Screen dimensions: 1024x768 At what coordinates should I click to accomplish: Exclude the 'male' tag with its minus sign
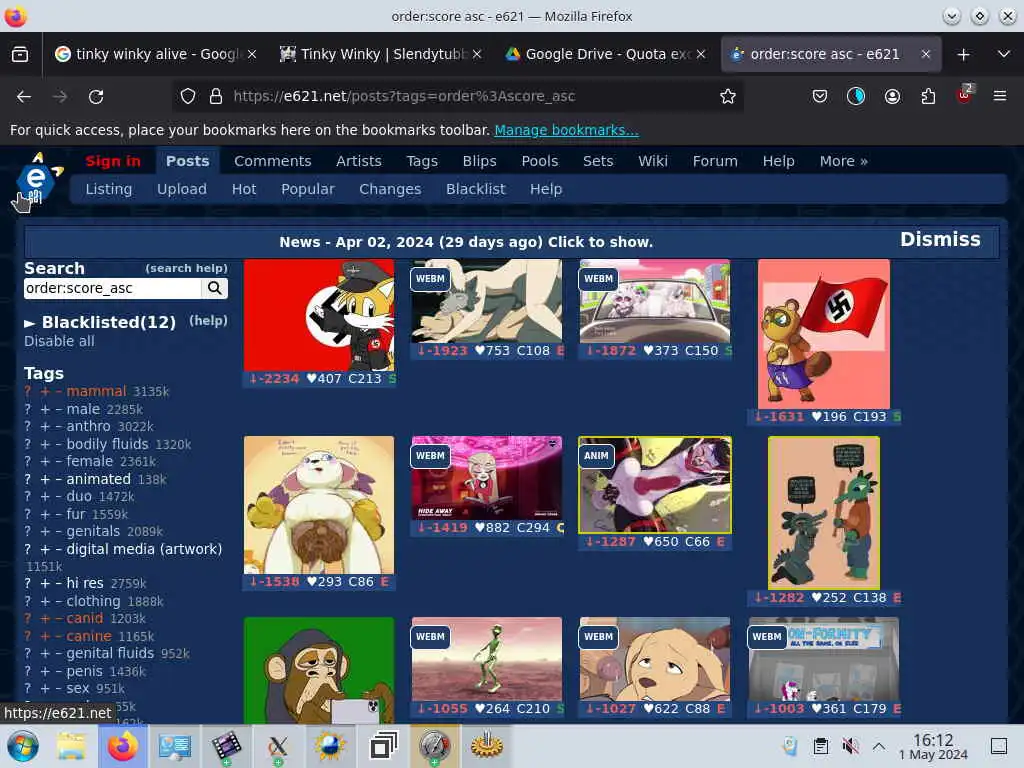(58, 409)
